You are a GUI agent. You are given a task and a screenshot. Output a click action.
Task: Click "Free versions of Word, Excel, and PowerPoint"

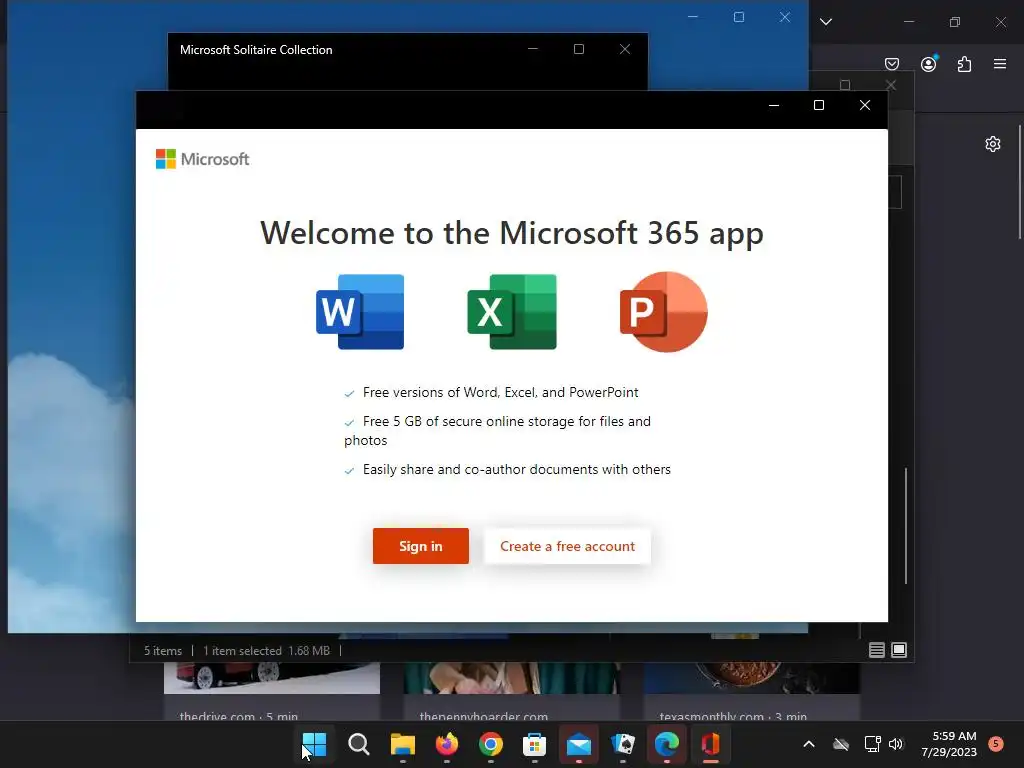pos(500,392)
